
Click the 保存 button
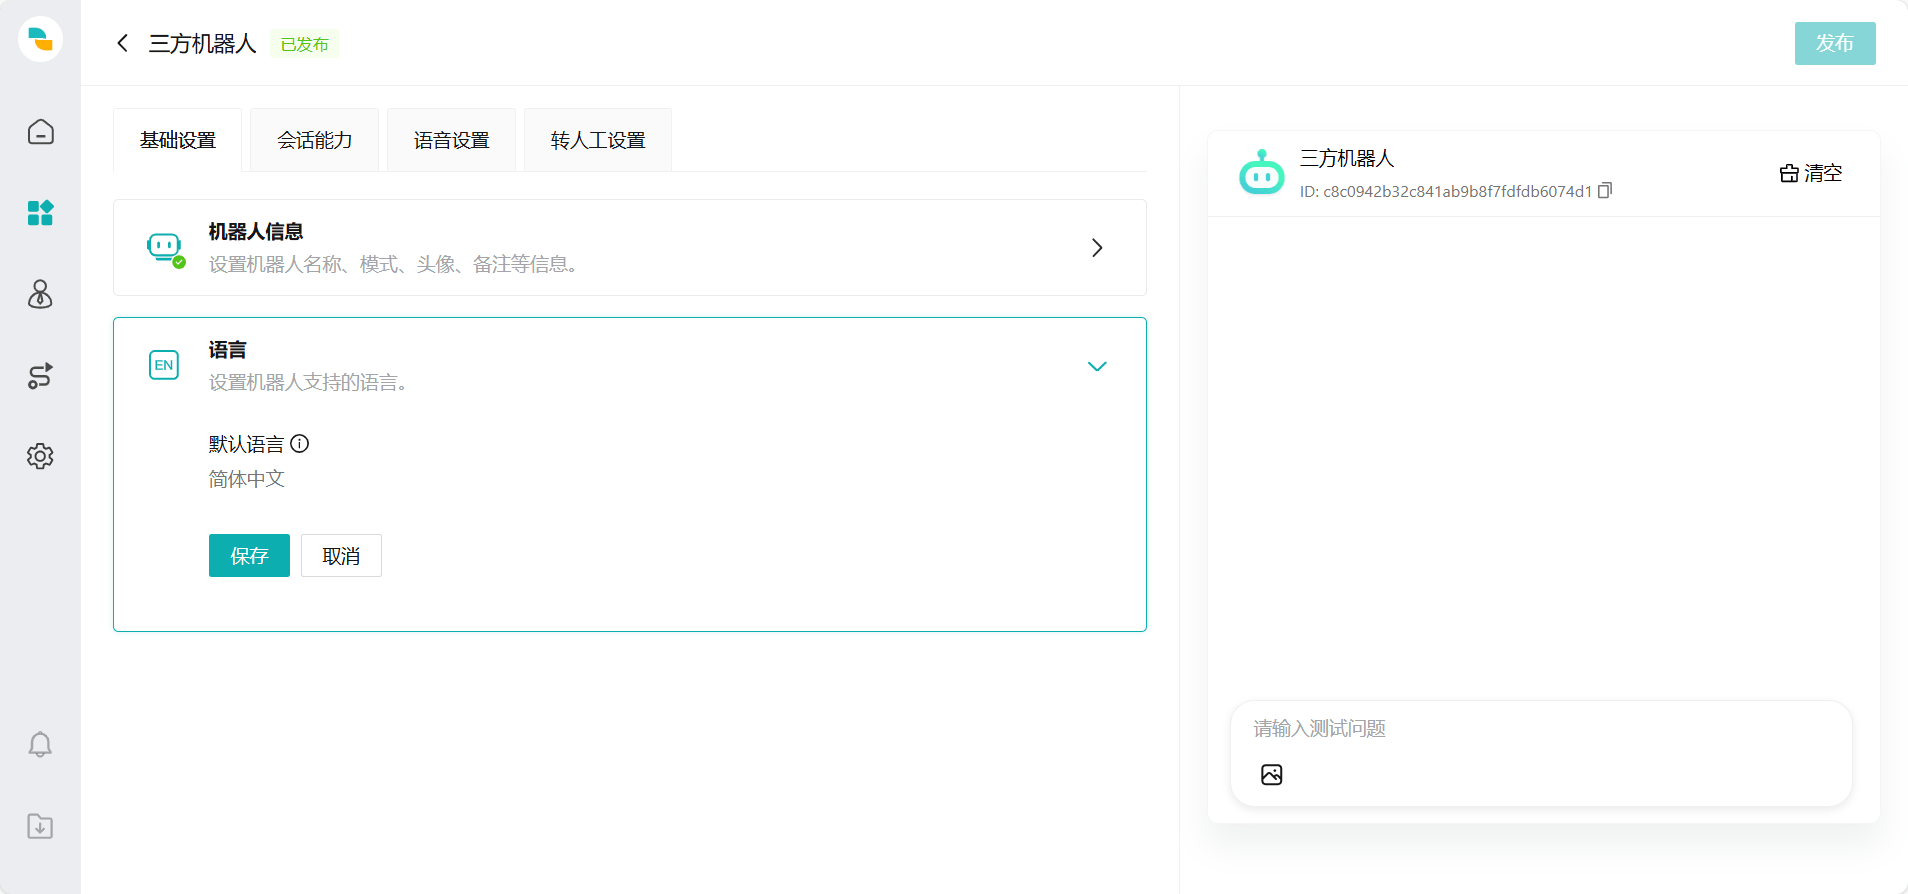click(x=249, y=556)
